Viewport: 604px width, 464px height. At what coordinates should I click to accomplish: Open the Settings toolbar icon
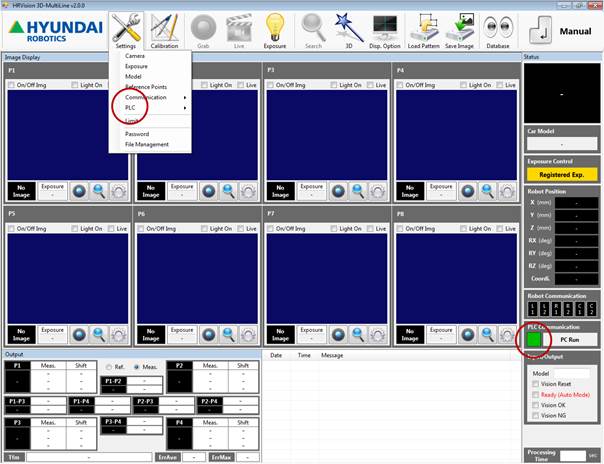[126, 31]
